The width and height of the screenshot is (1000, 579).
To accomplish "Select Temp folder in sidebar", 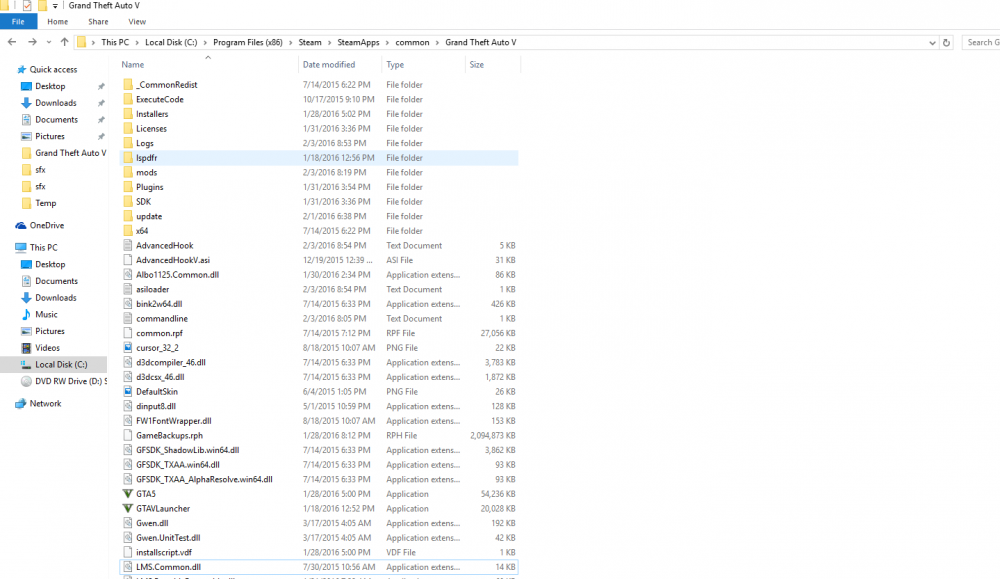I will (45, 203).
